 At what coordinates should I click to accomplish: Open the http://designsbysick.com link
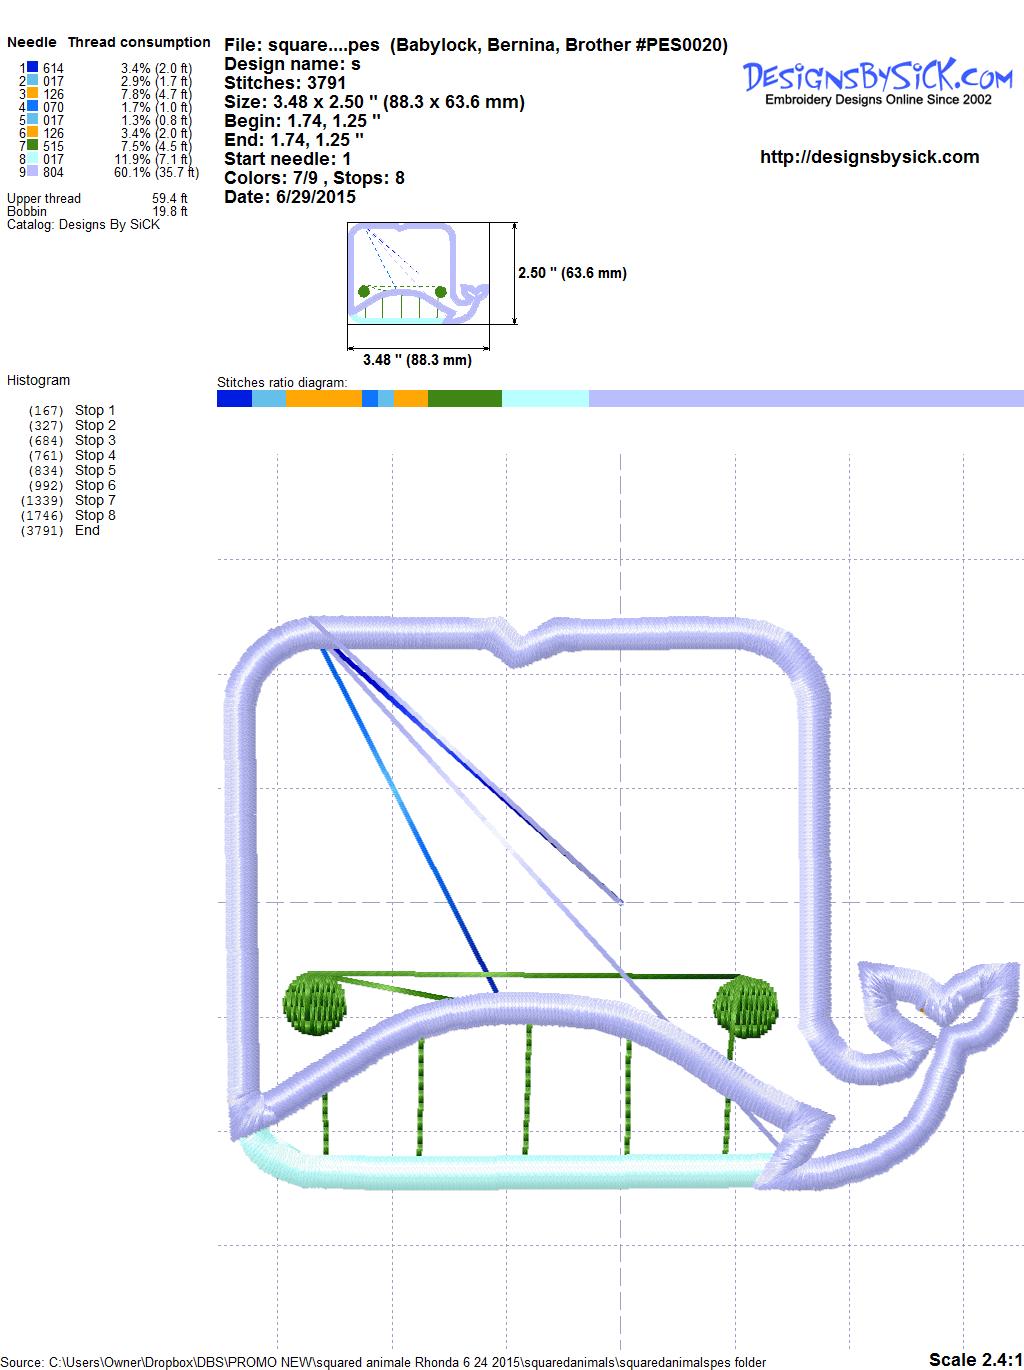click(x=869, y=157)
